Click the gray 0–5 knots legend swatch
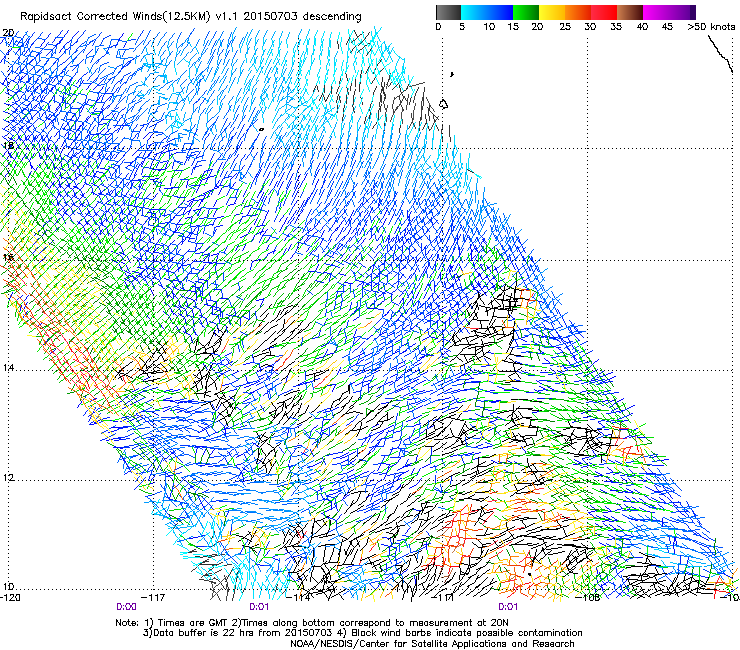The width and height of the screenshot is (740, 650). pos(448,12)
